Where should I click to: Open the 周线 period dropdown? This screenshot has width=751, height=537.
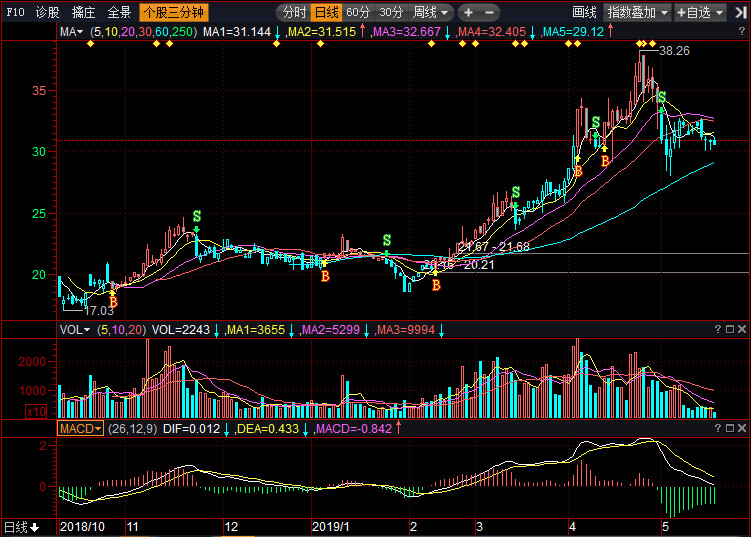(431, 13)
